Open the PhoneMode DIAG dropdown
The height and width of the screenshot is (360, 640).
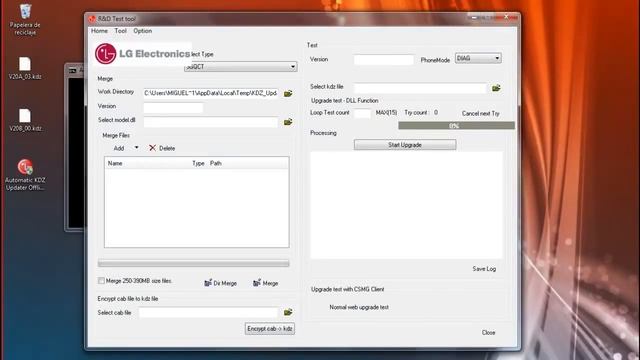coord(478,58)
